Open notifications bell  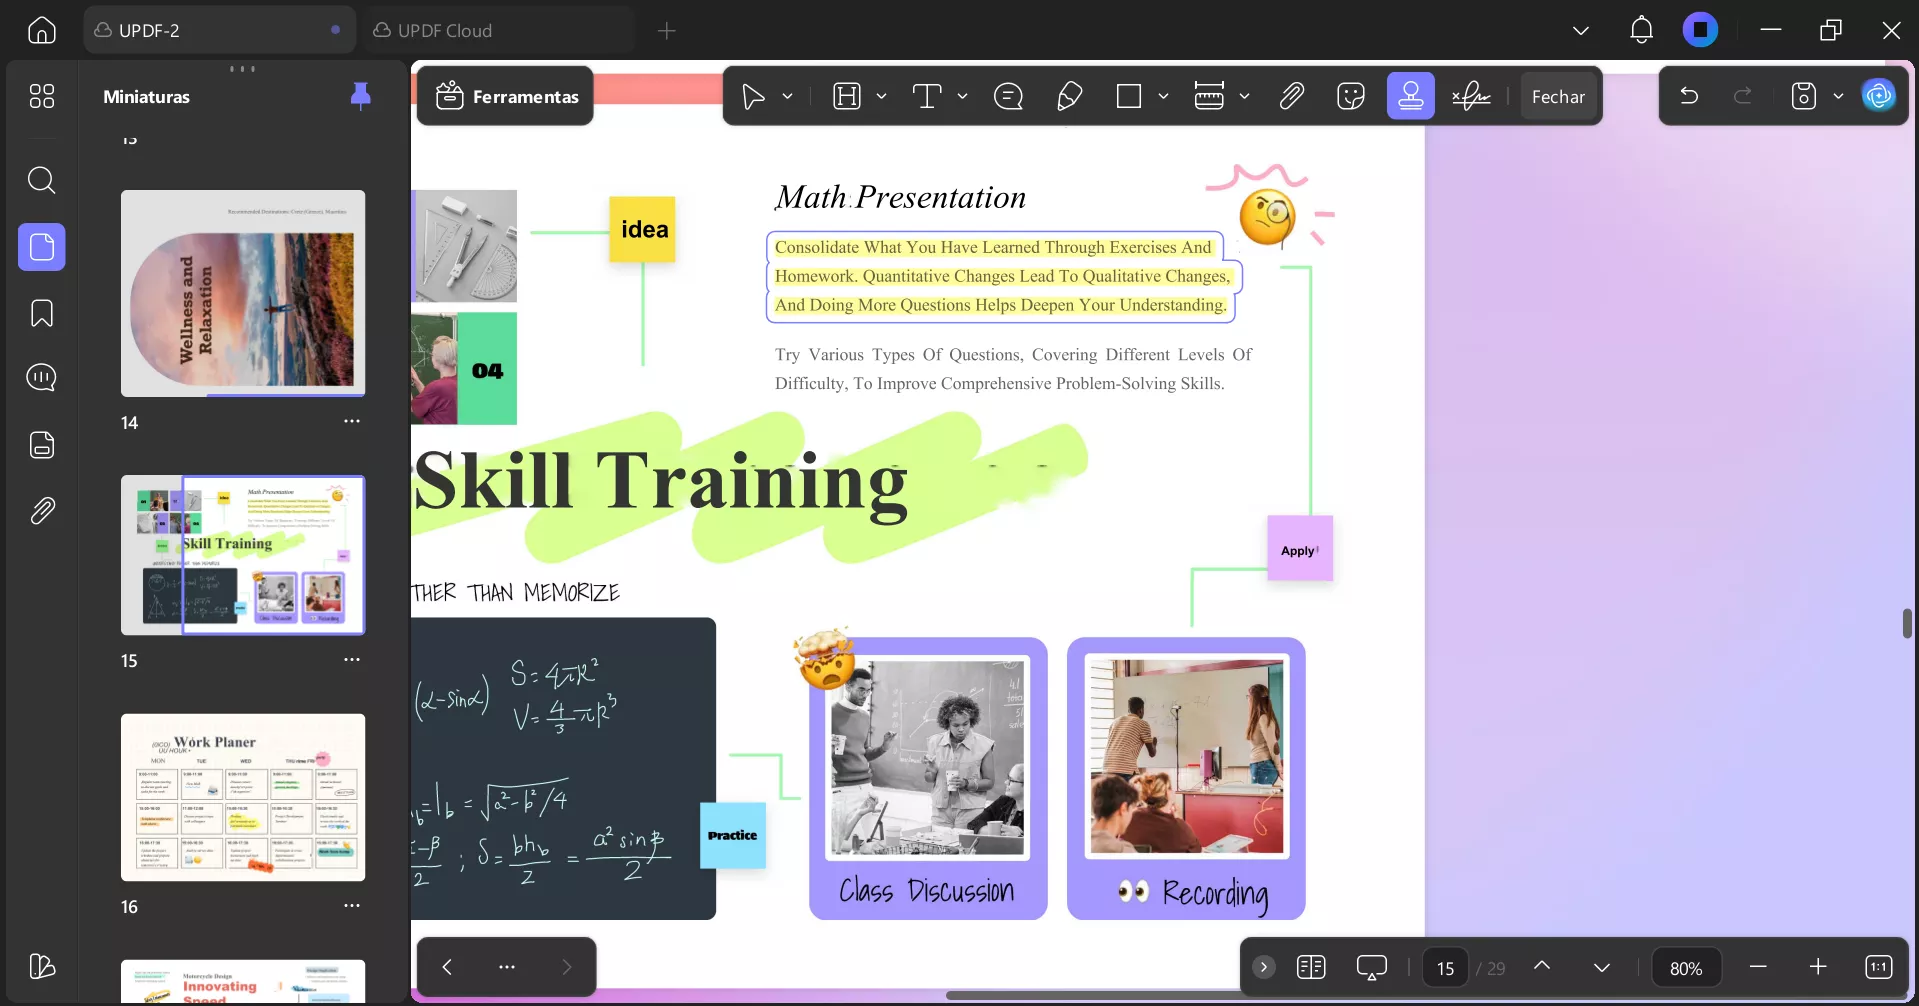[x=1641, y=30]
